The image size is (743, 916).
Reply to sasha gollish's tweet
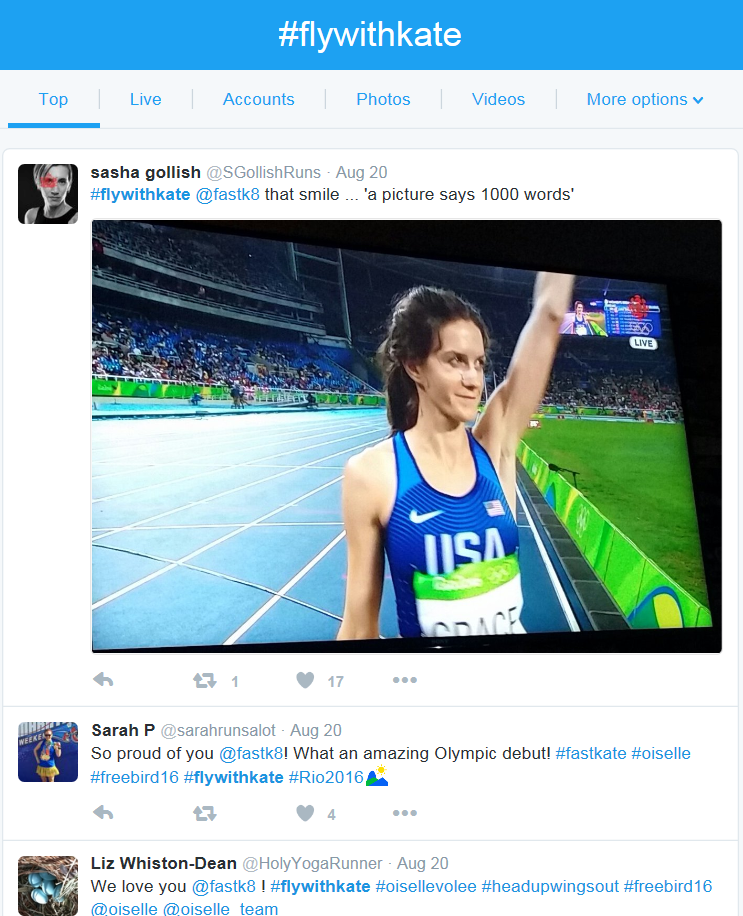(103, 680)
